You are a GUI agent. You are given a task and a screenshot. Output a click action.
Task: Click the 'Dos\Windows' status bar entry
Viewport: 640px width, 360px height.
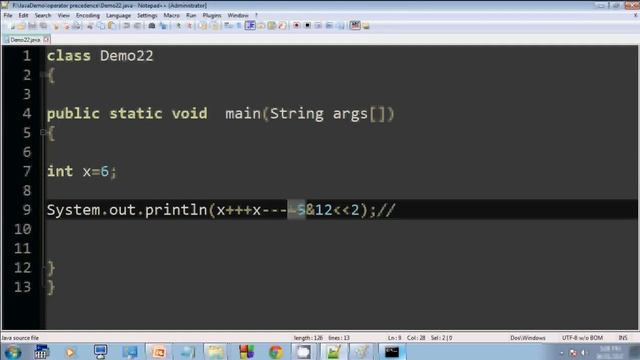pyautogui.click(x=528, y=338)
